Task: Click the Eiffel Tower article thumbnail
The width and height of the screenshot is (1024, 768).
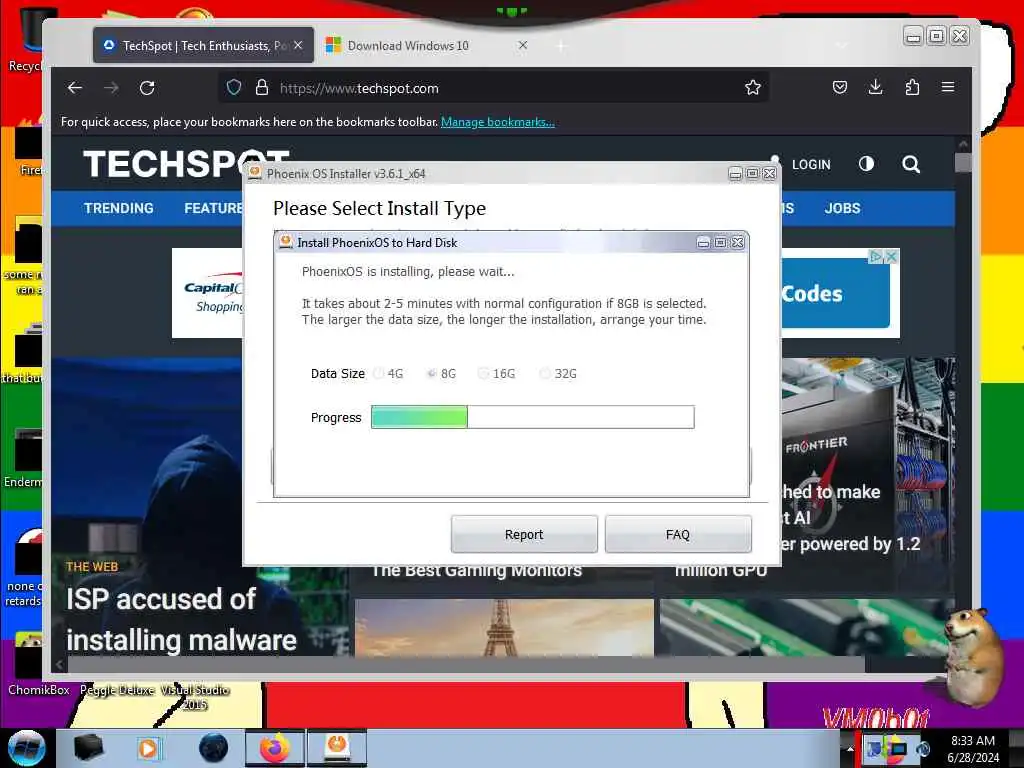Action: pyautogui.click(x=504, y=628)
